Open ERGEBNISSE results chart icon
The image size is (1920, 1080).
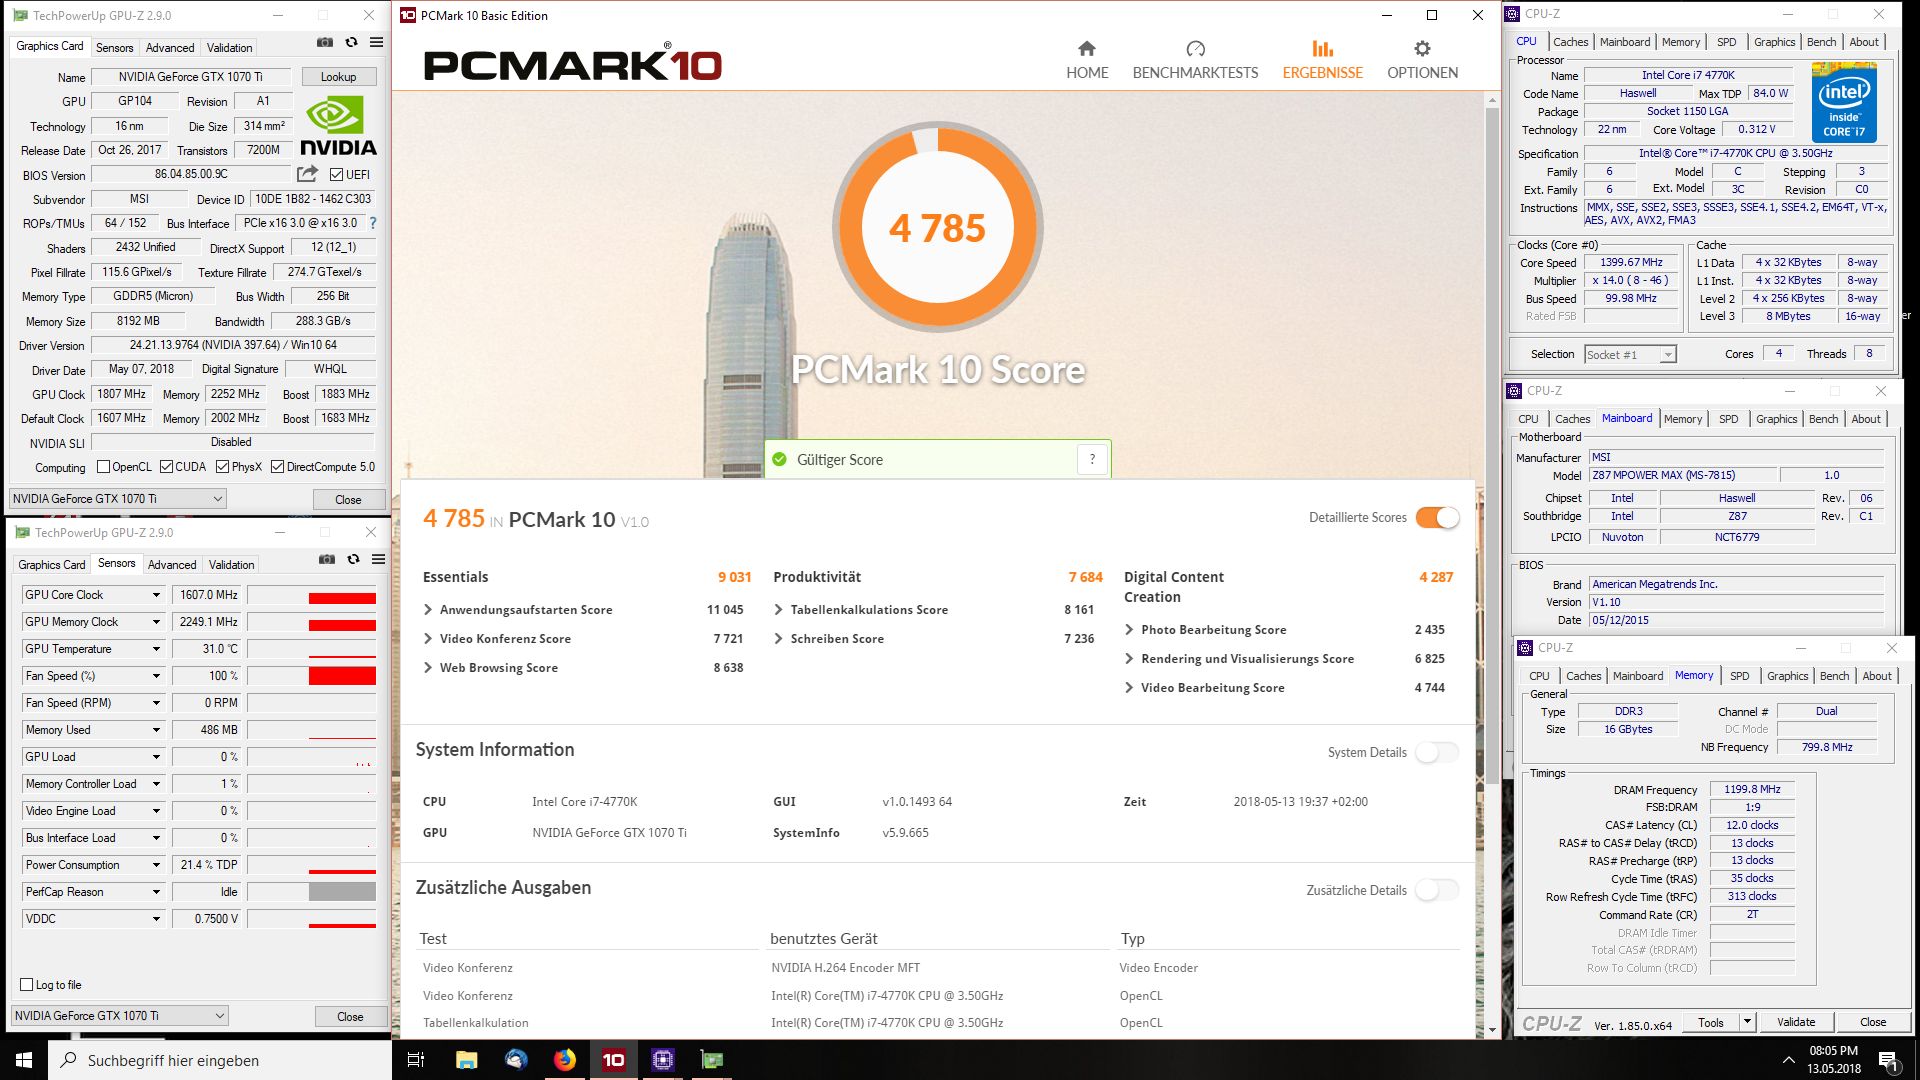tap(1322, 48)
